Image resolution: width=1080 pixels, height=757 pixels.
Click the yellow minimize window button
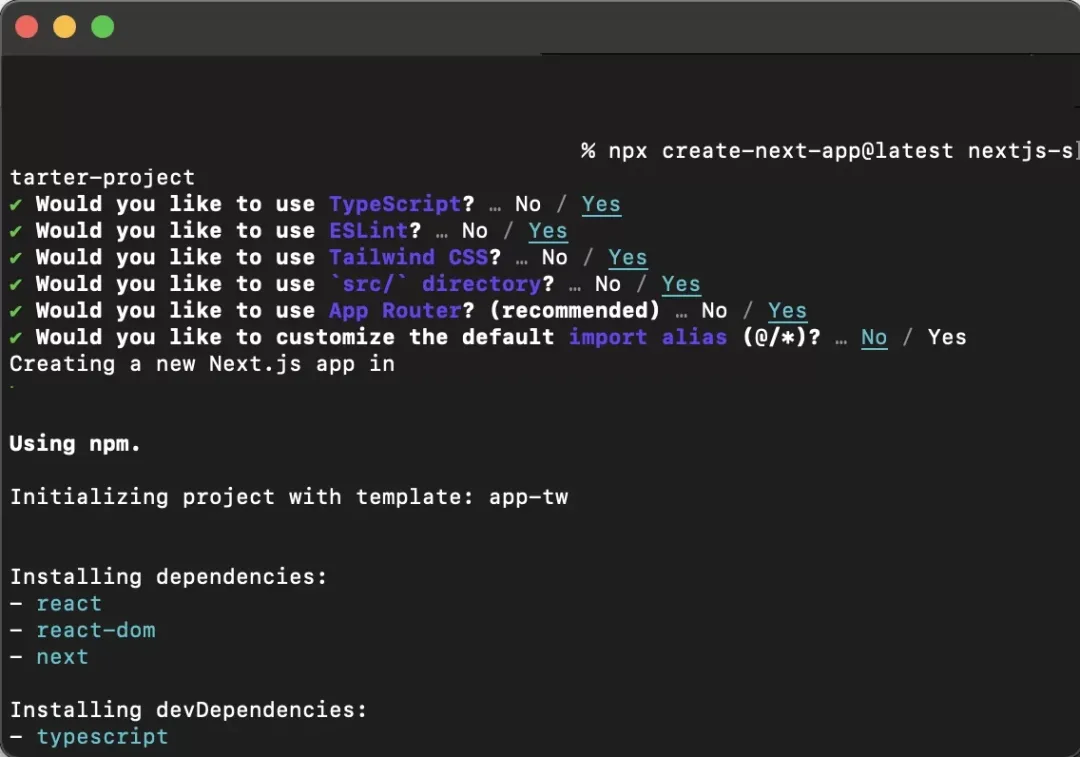tap(65, 27)
